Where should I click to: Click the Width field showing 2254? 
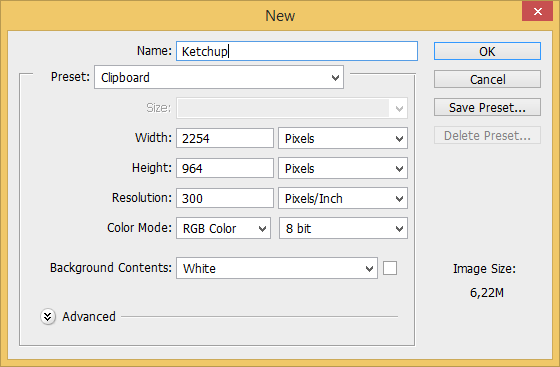pyautogui.click(x=225, y=138)
